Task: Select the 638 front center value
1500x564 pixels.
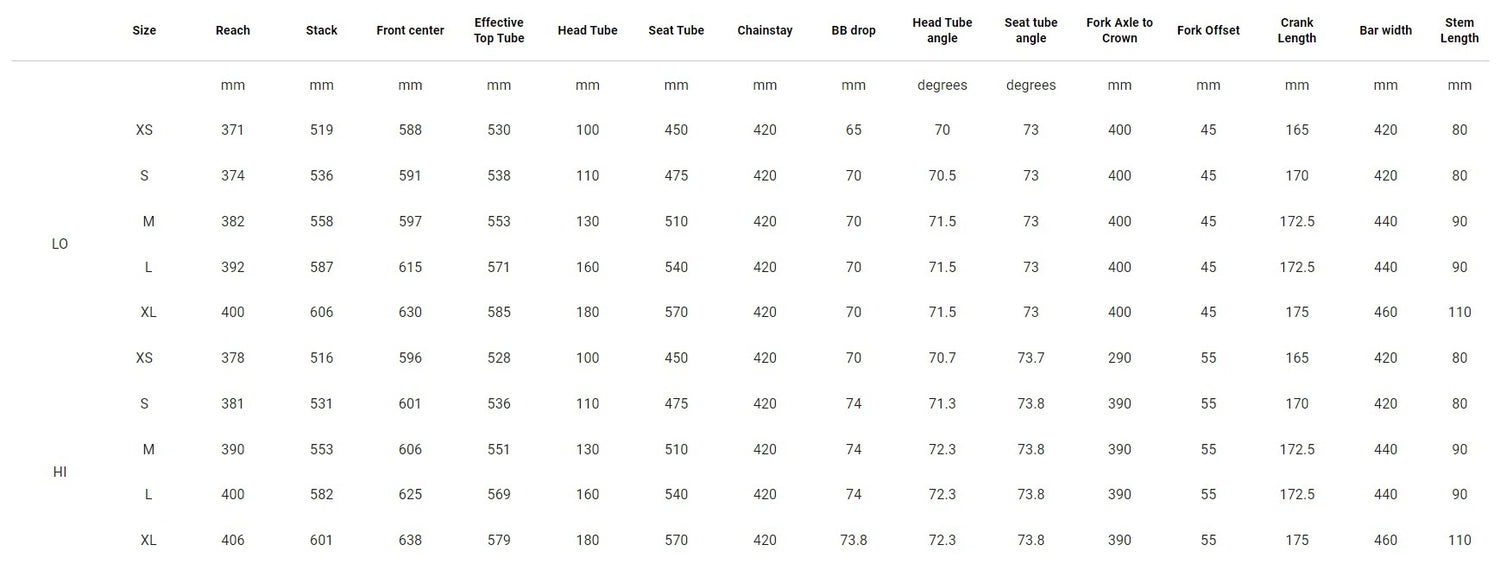Action: (410, 540)
